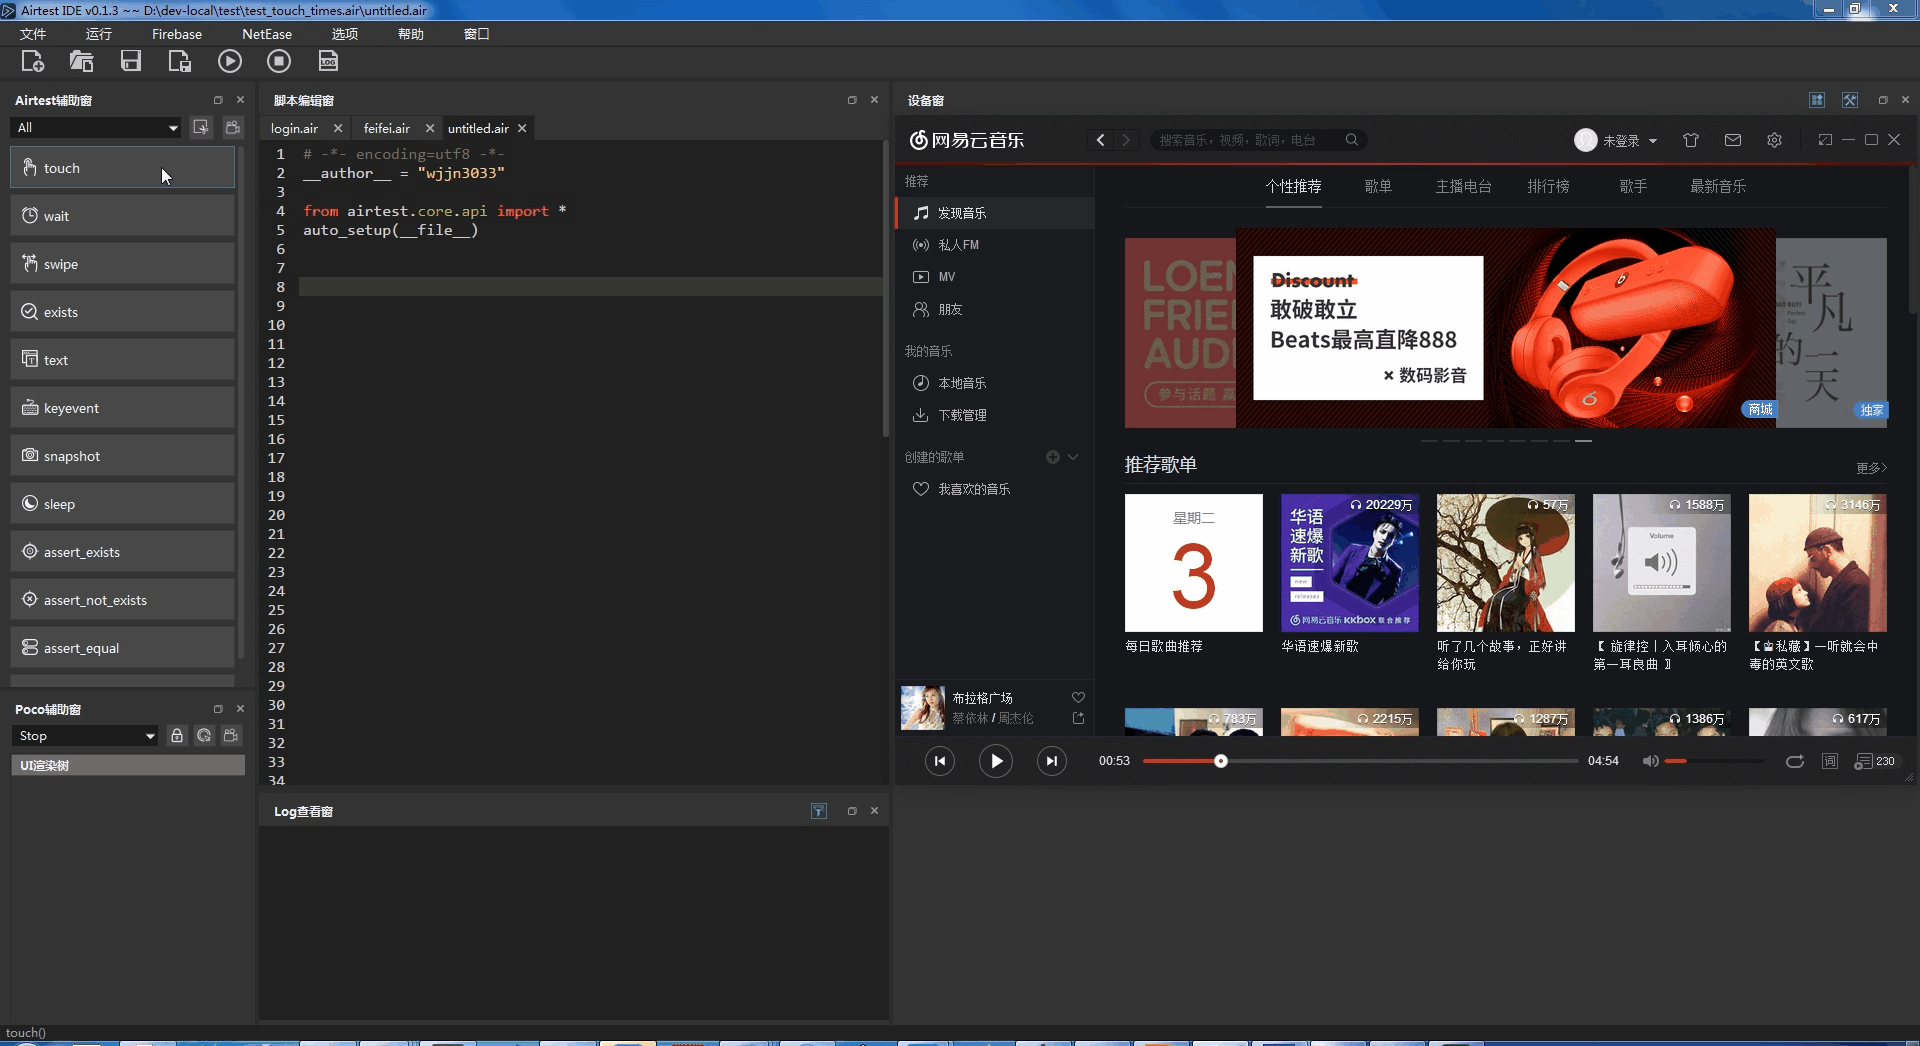This screenshot has width=1920, height=1046.
Task: Switch to the login.air tab
Action: [x=294, y=128]
